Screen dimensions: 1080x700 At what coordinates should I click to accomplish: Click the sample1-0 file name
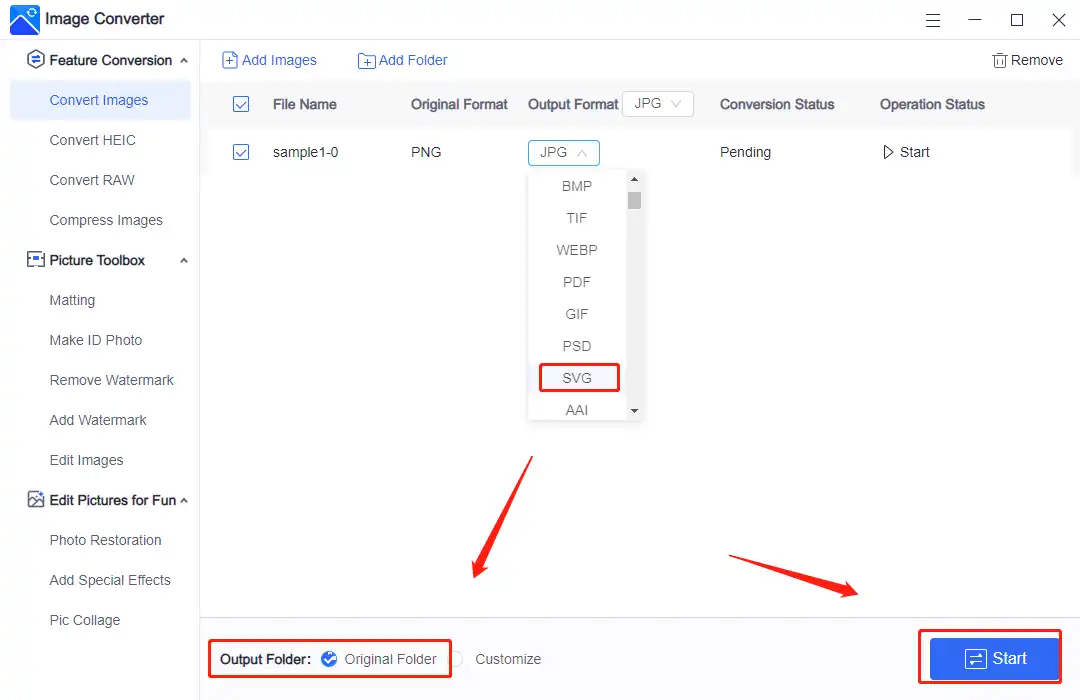[305, 152]
